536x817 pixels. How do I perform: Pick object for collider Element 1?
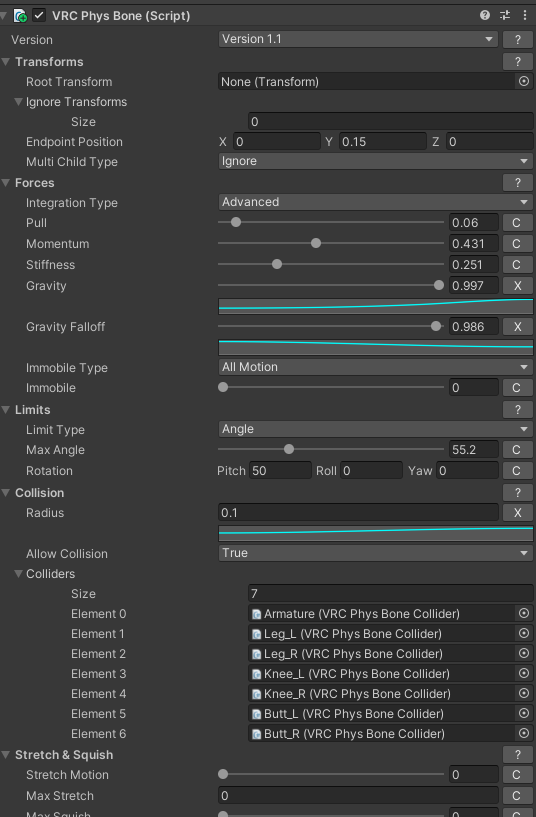point(524,633)
